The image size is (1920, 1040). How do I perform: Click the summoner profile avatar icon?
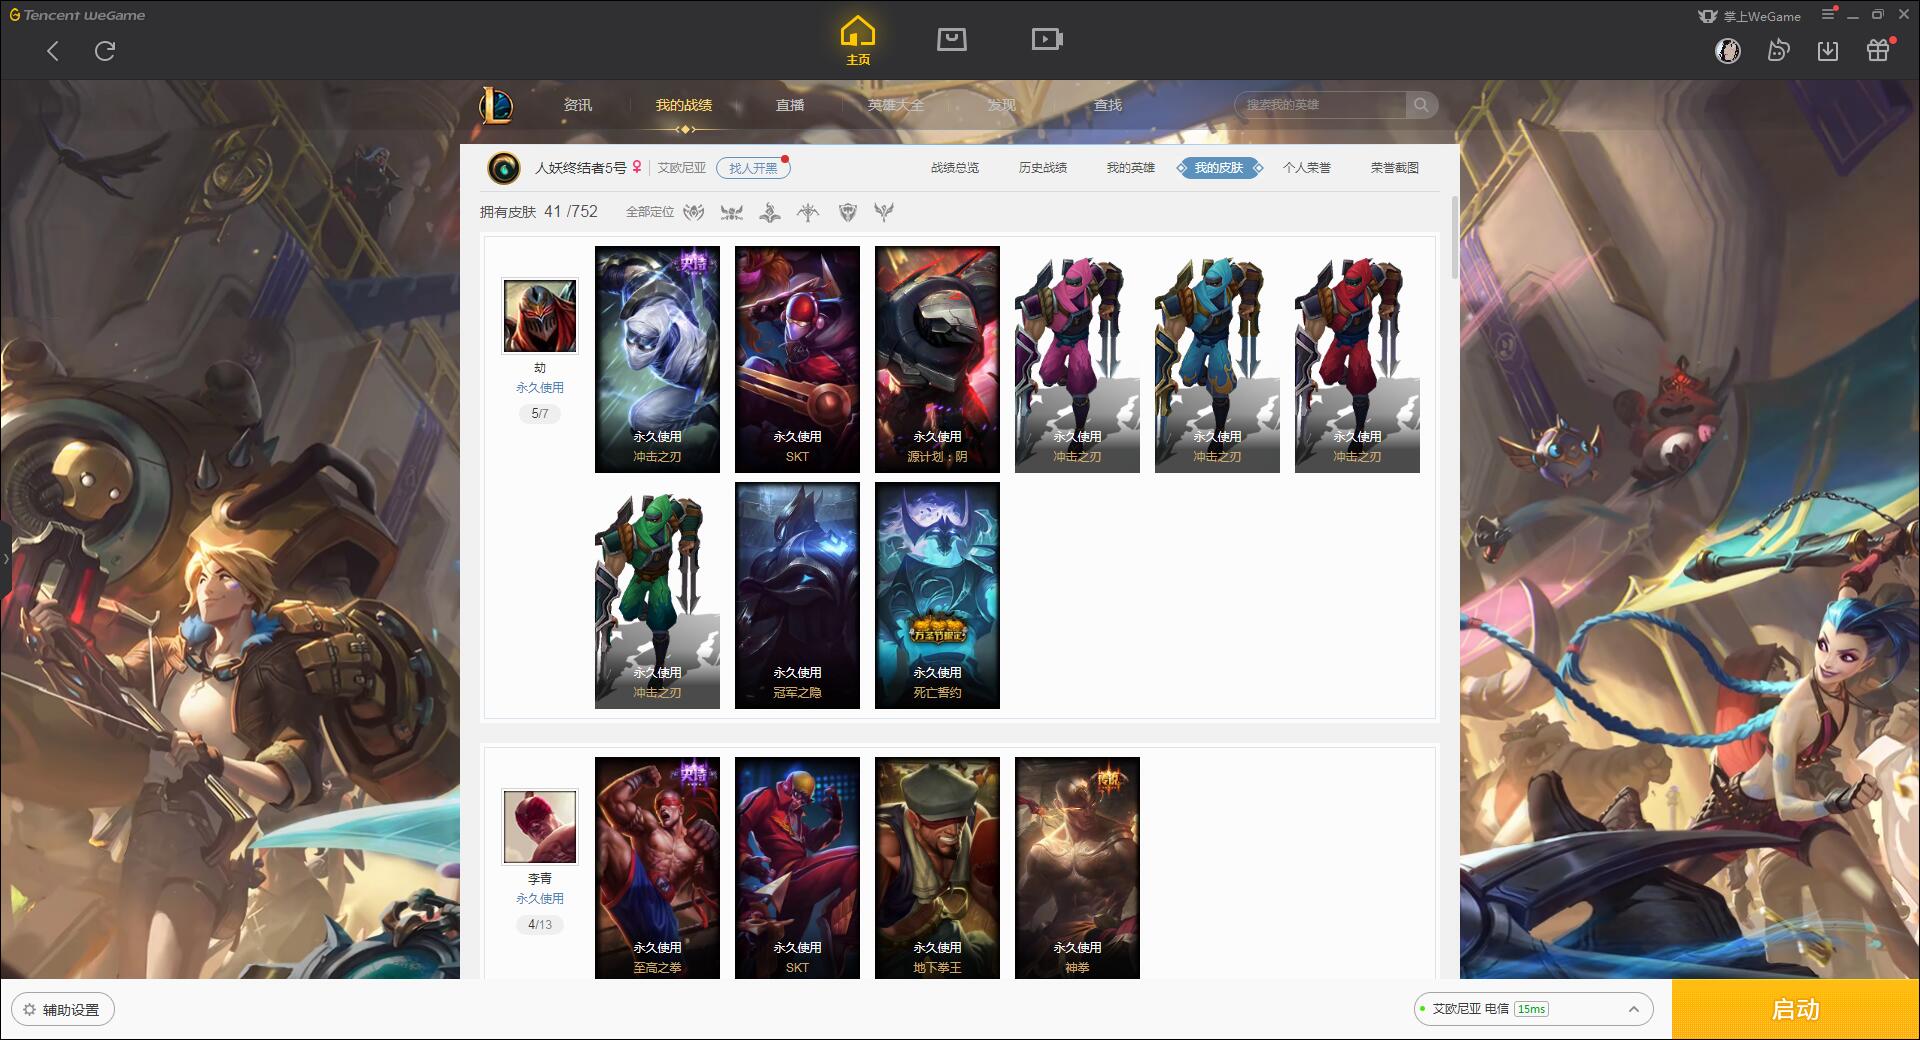[504, 168]
